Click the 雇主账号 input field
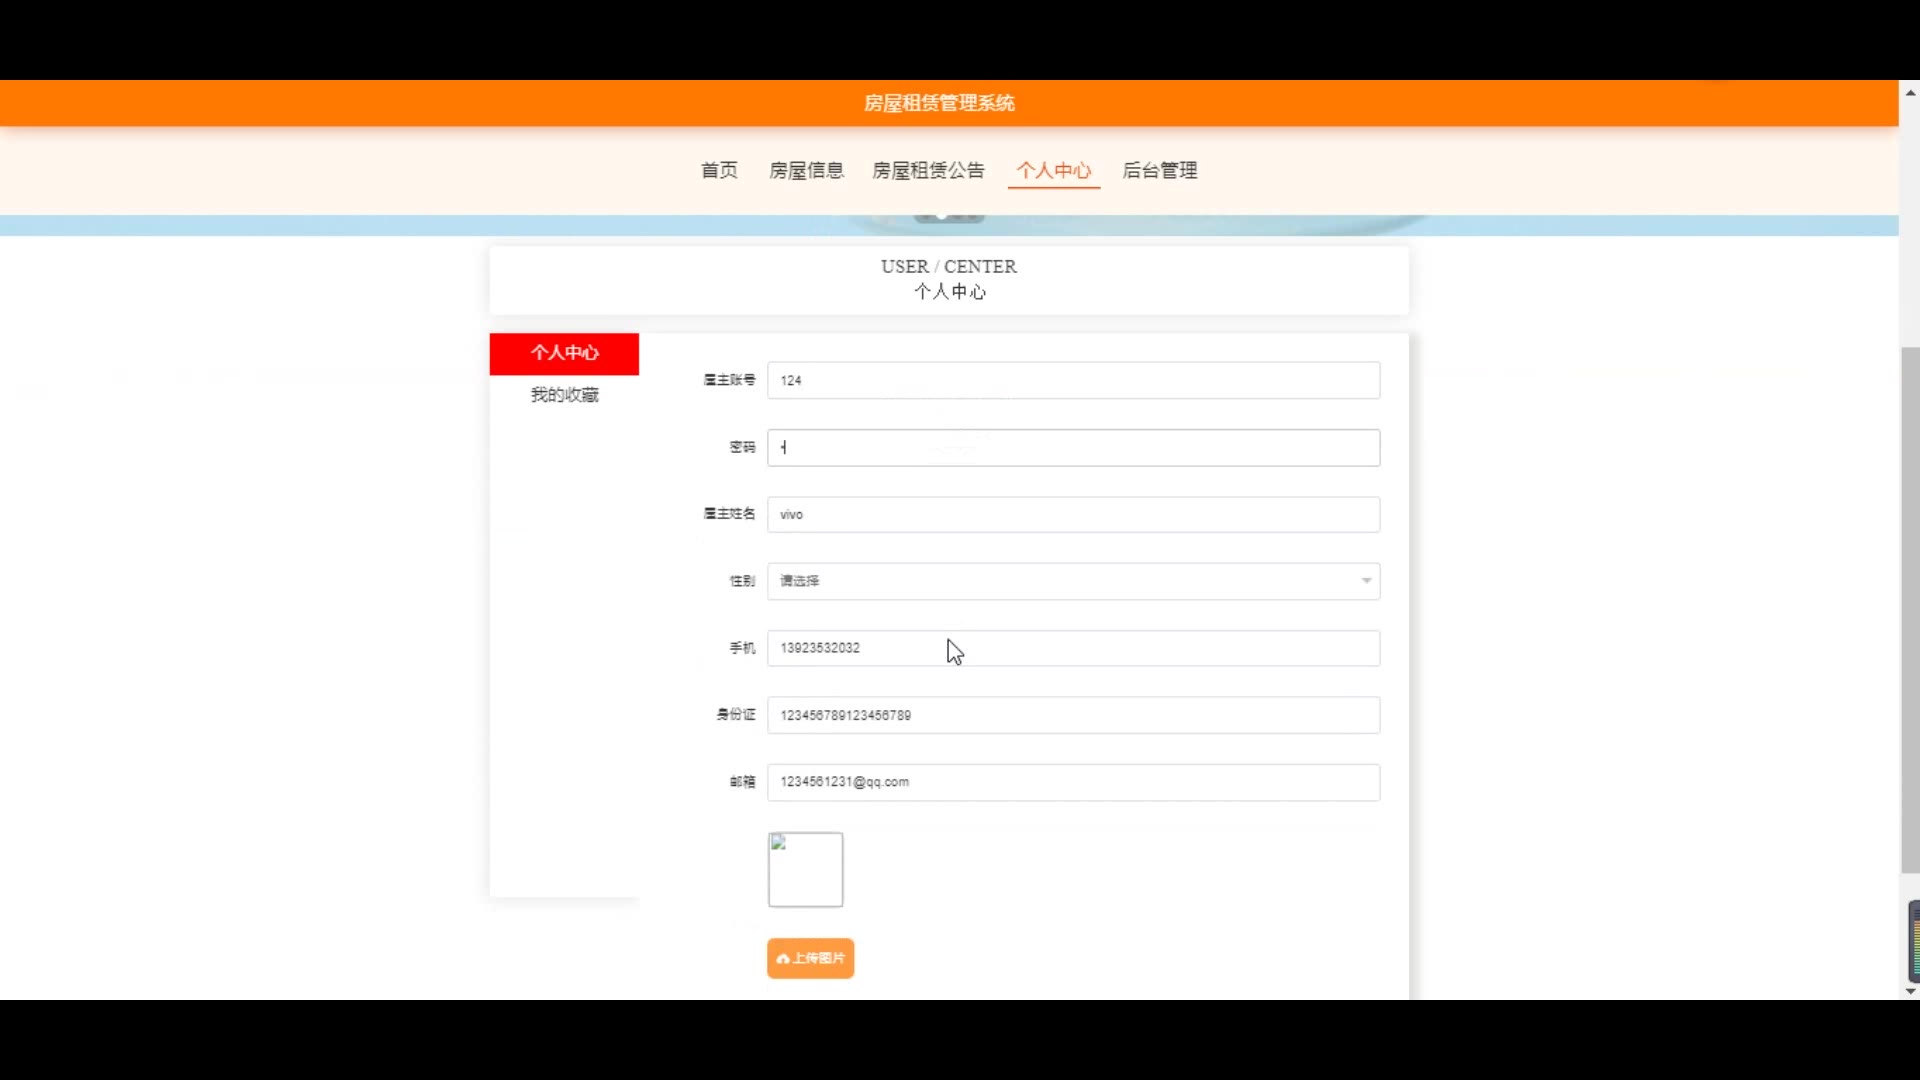Image resolution: width=1920 pixels, height=1080 pixels. click(x=1073, y=380)
